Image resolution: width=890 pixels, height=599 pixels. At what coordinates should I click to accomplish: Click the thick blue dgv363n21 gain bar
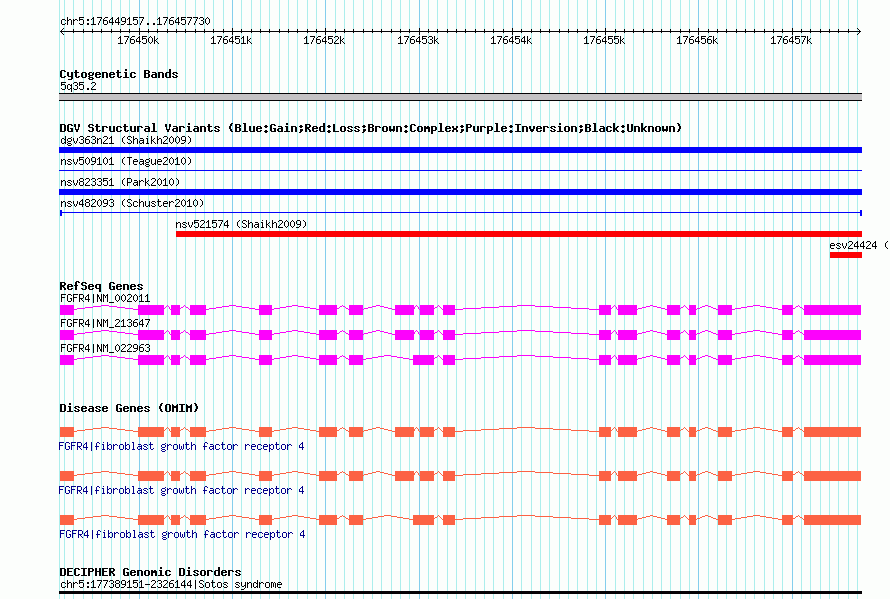point(460,150)
